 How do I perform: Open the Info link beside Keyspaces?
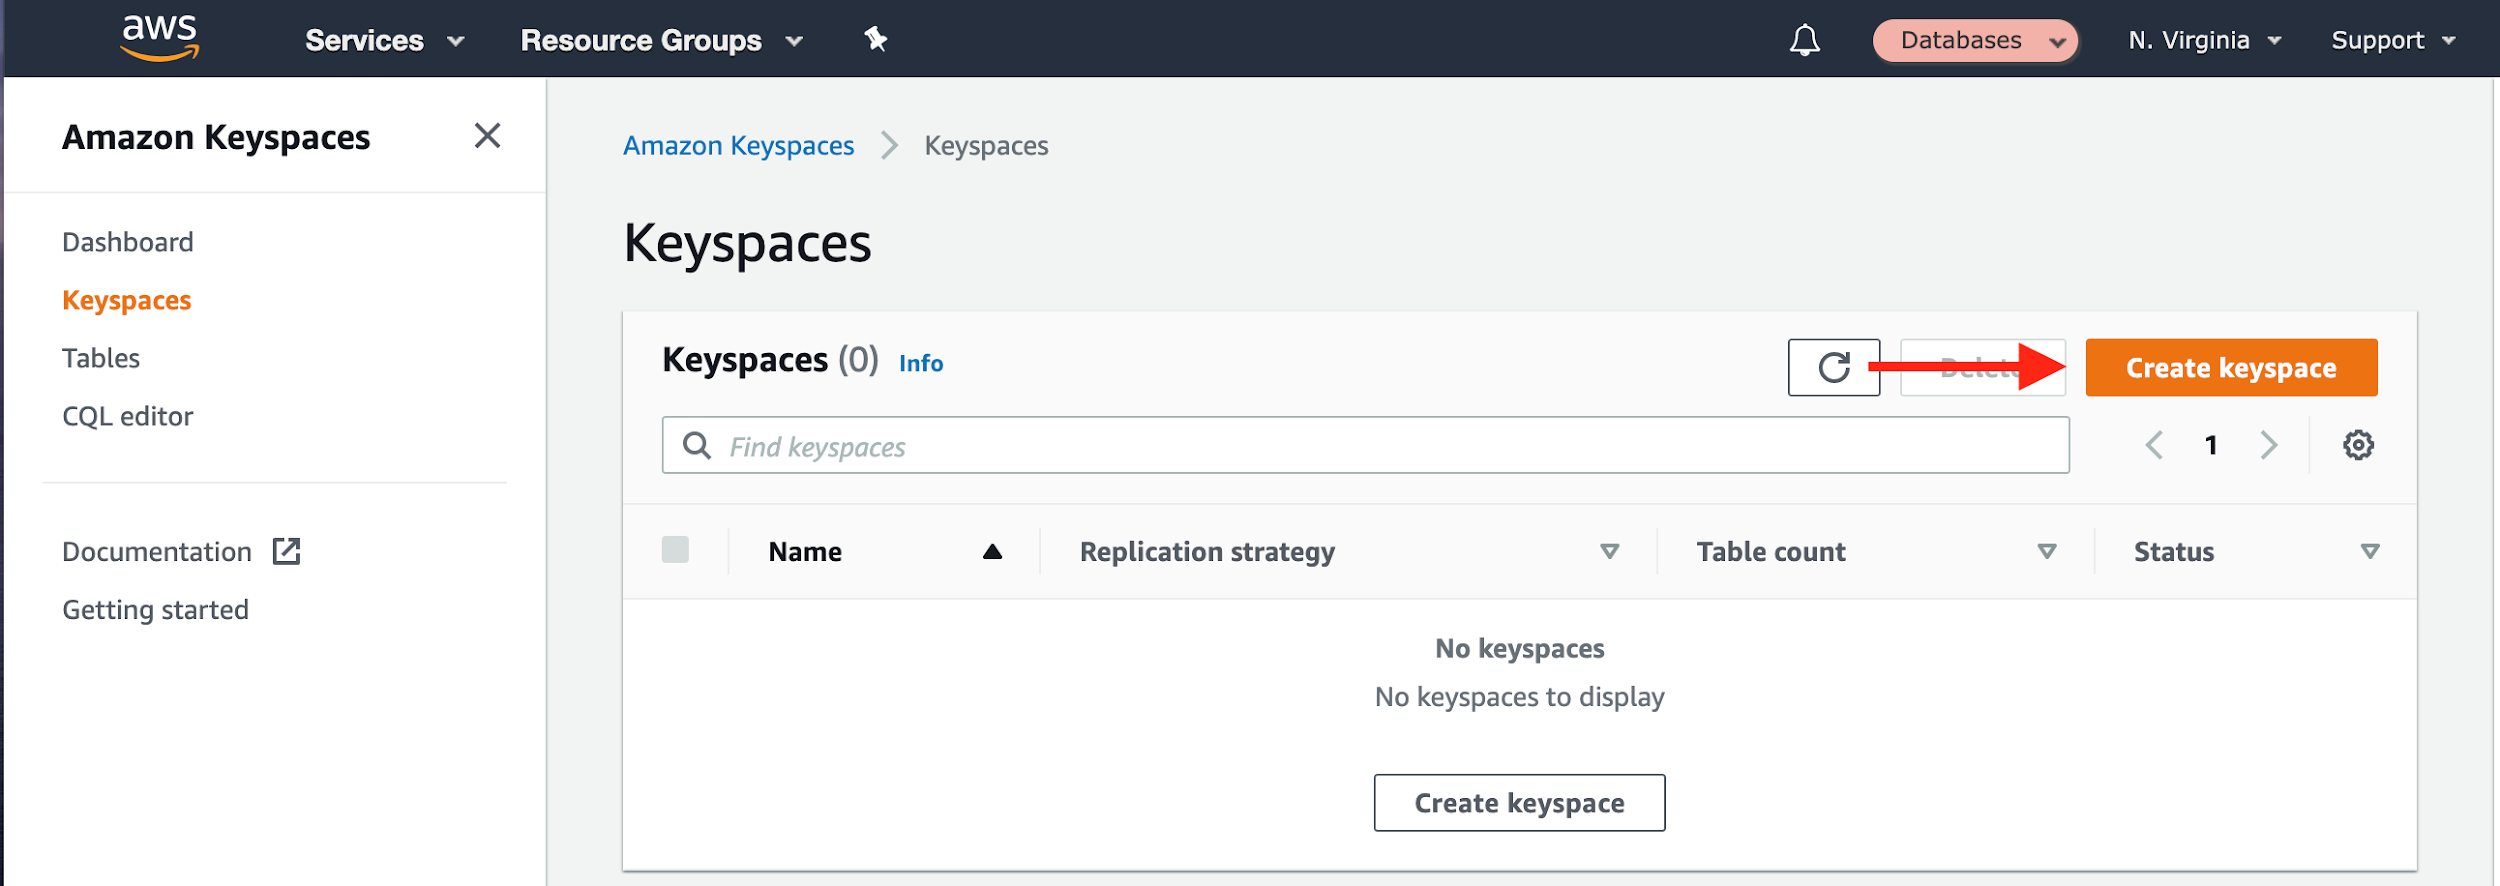click(x=921, y=363)
